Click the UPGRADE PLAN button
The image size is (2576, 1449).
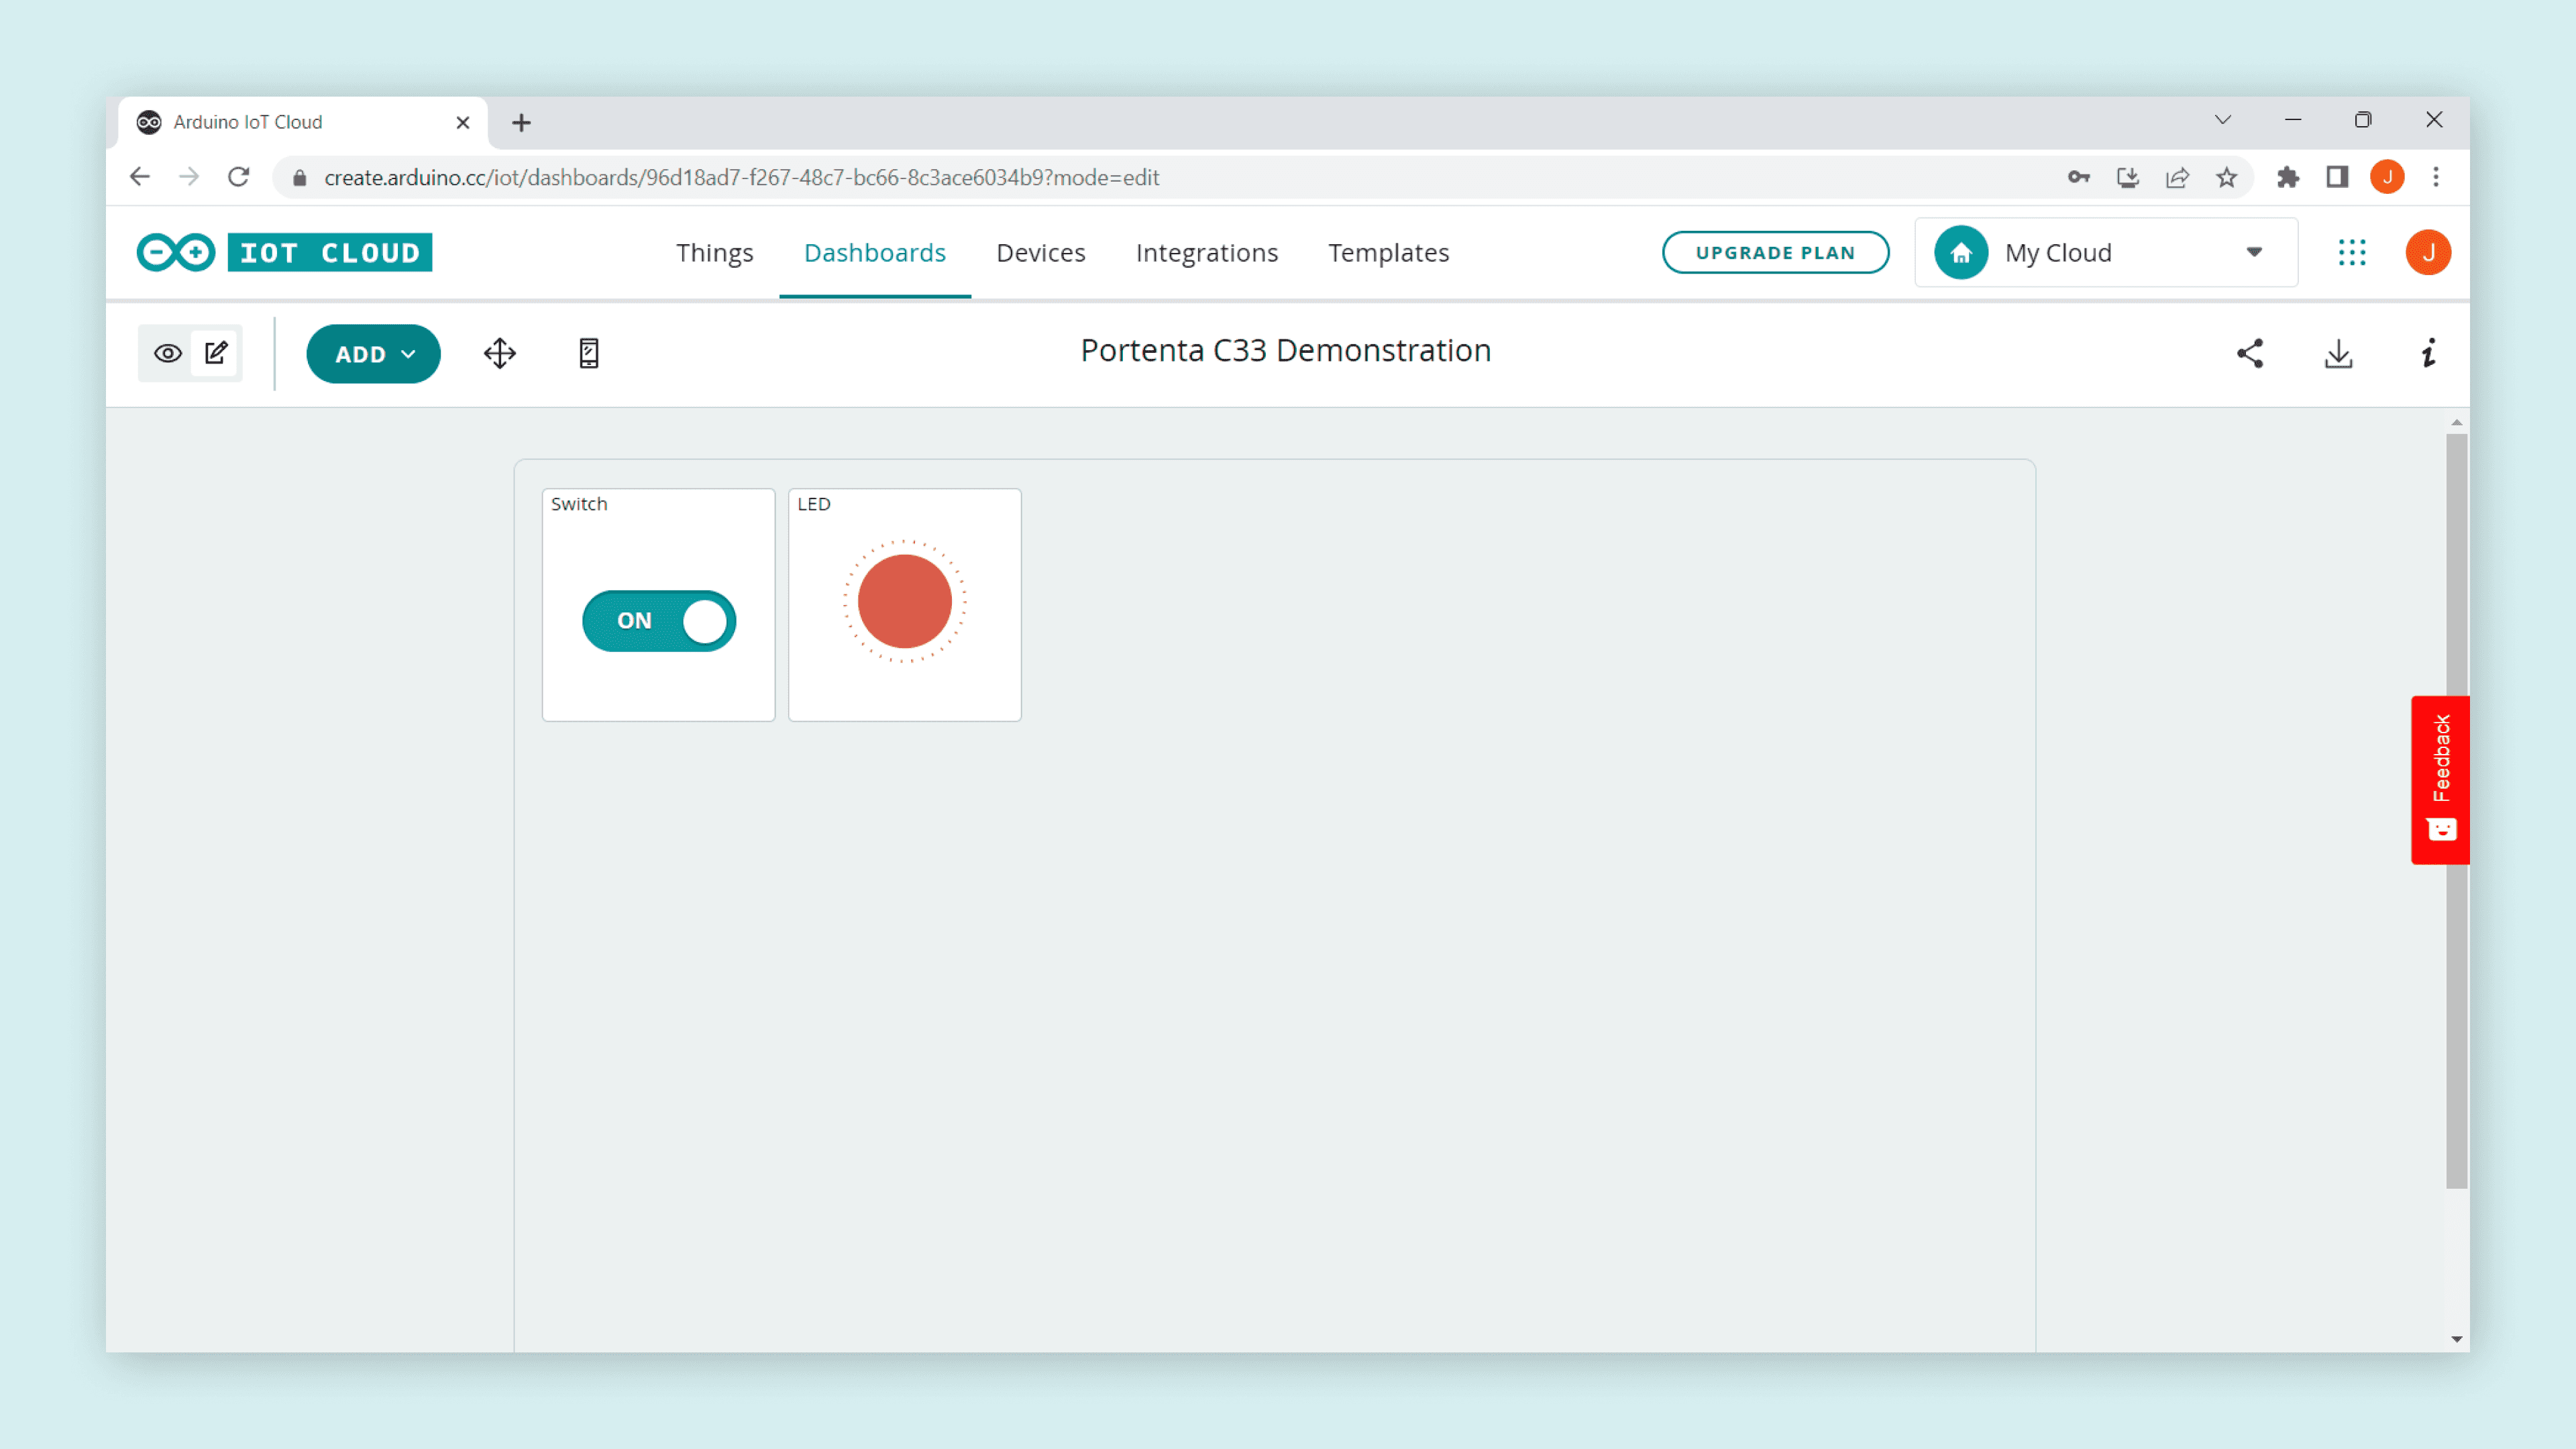click(1774, 252)
